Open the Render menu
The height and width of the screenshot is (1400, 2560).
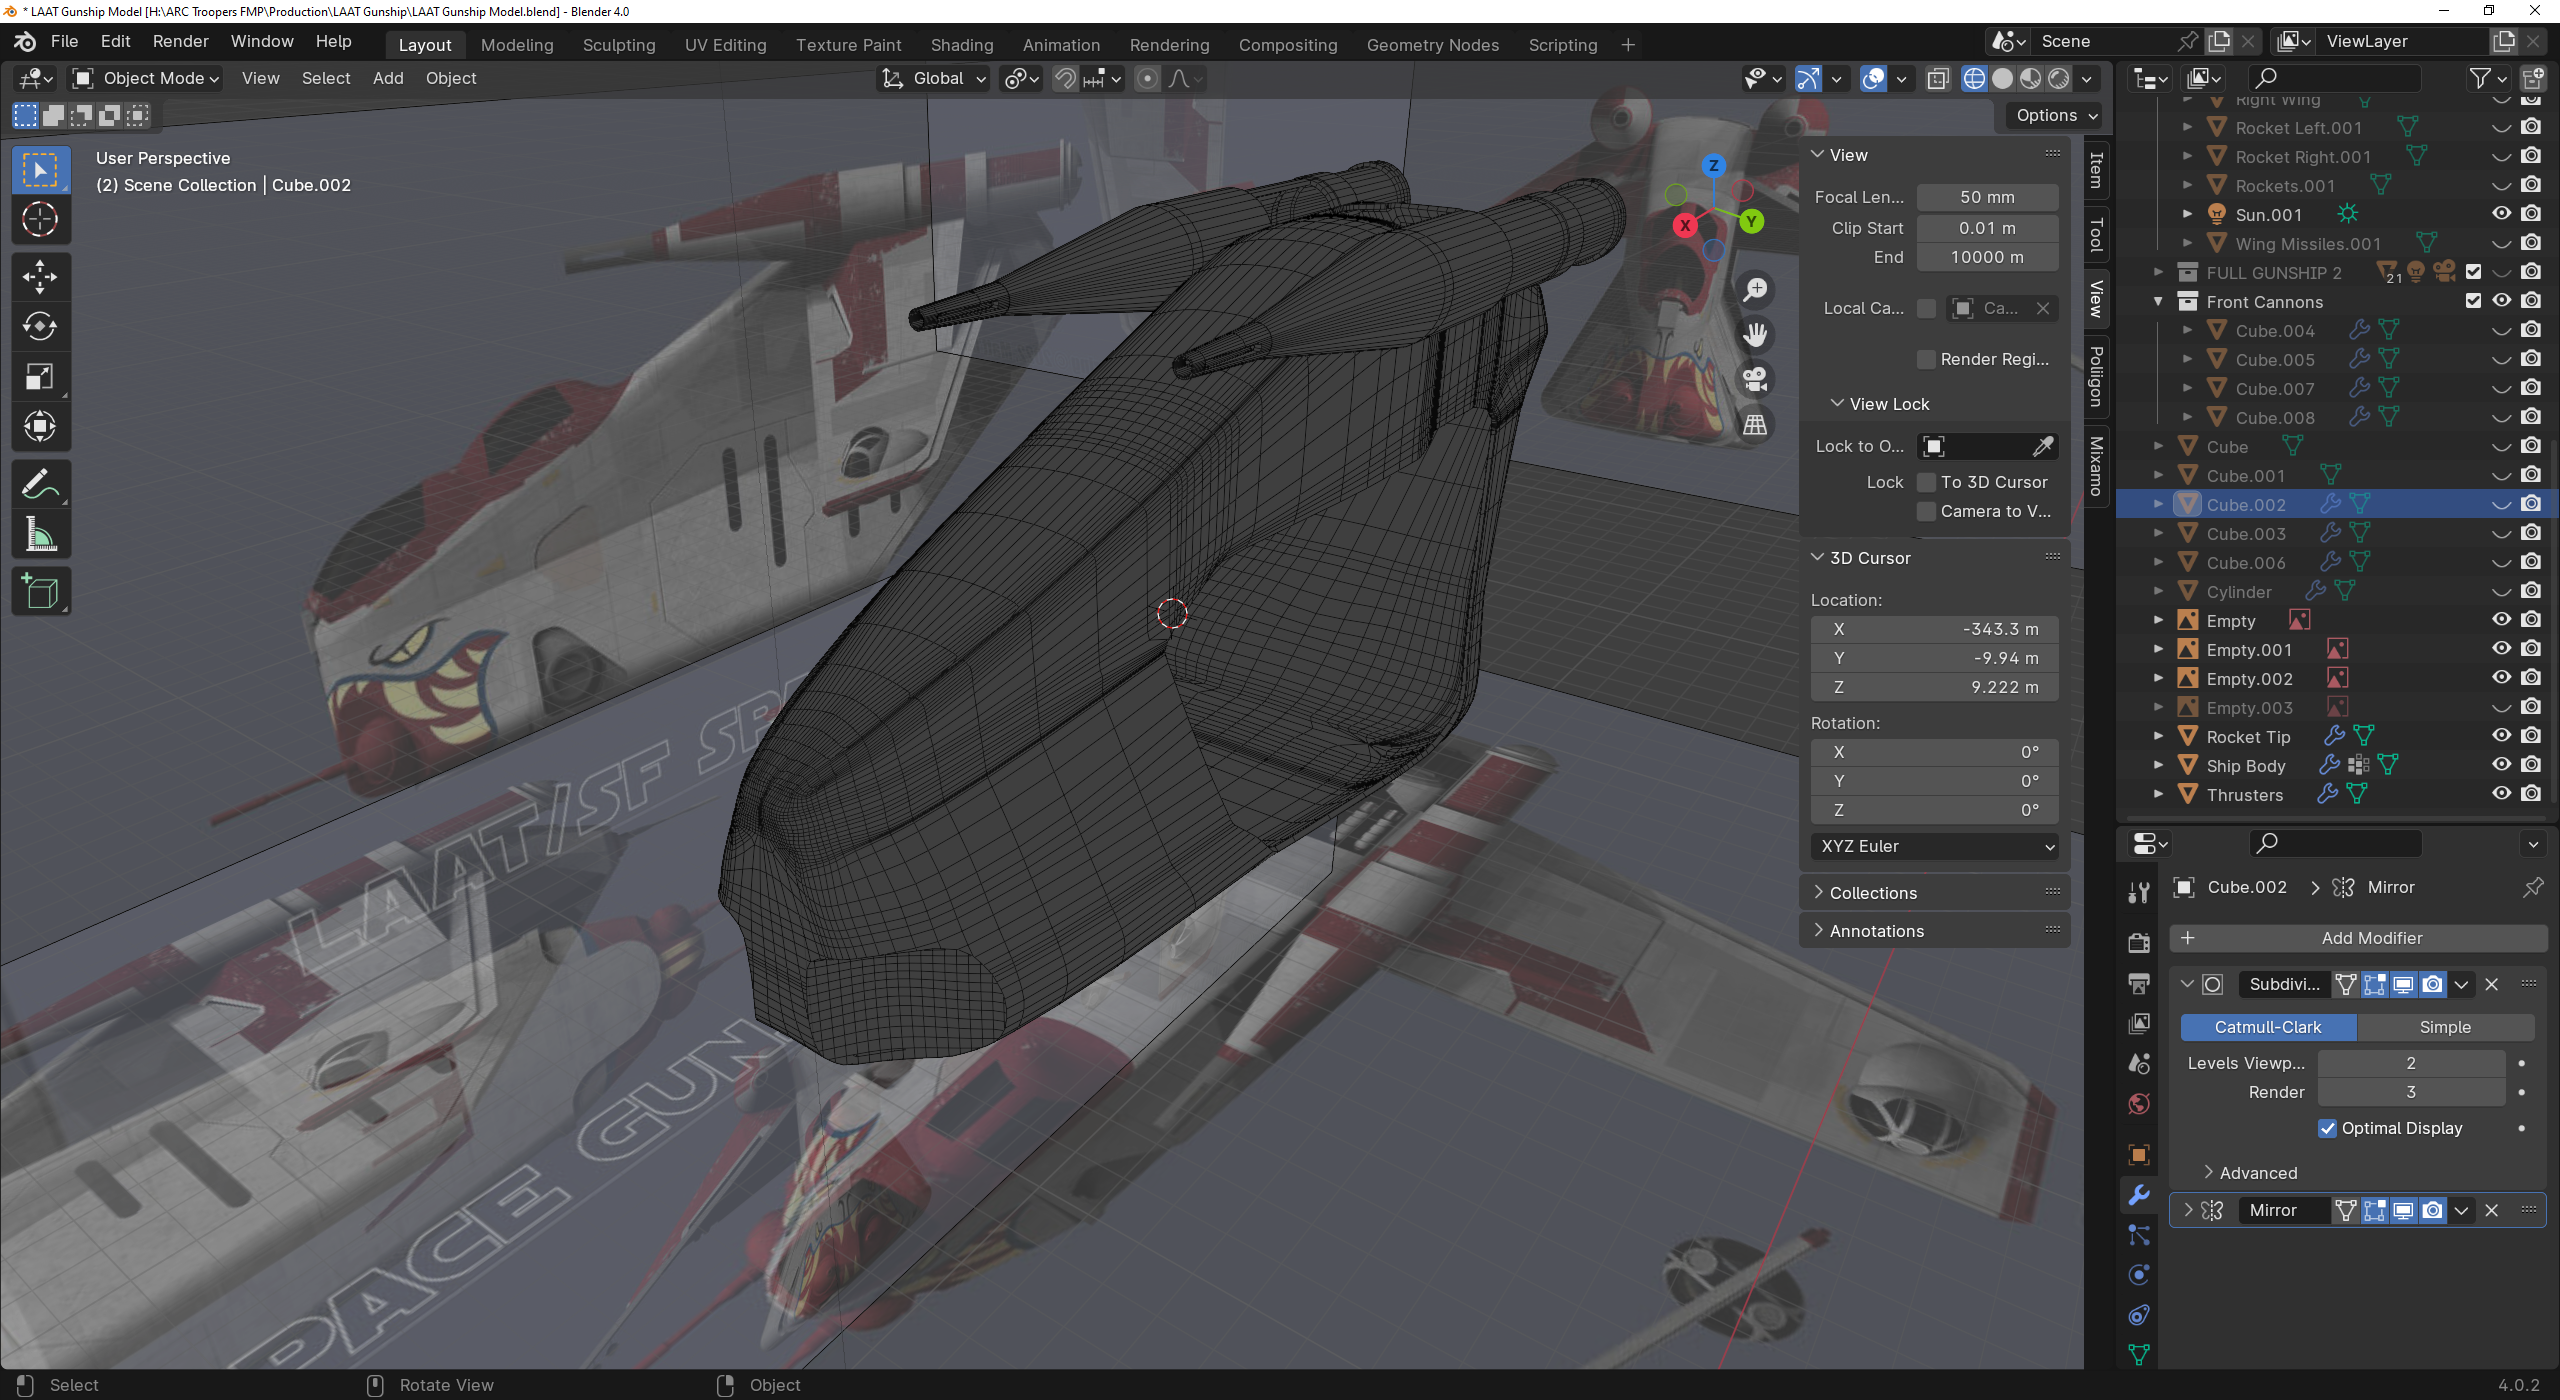(x=181, y=41)
